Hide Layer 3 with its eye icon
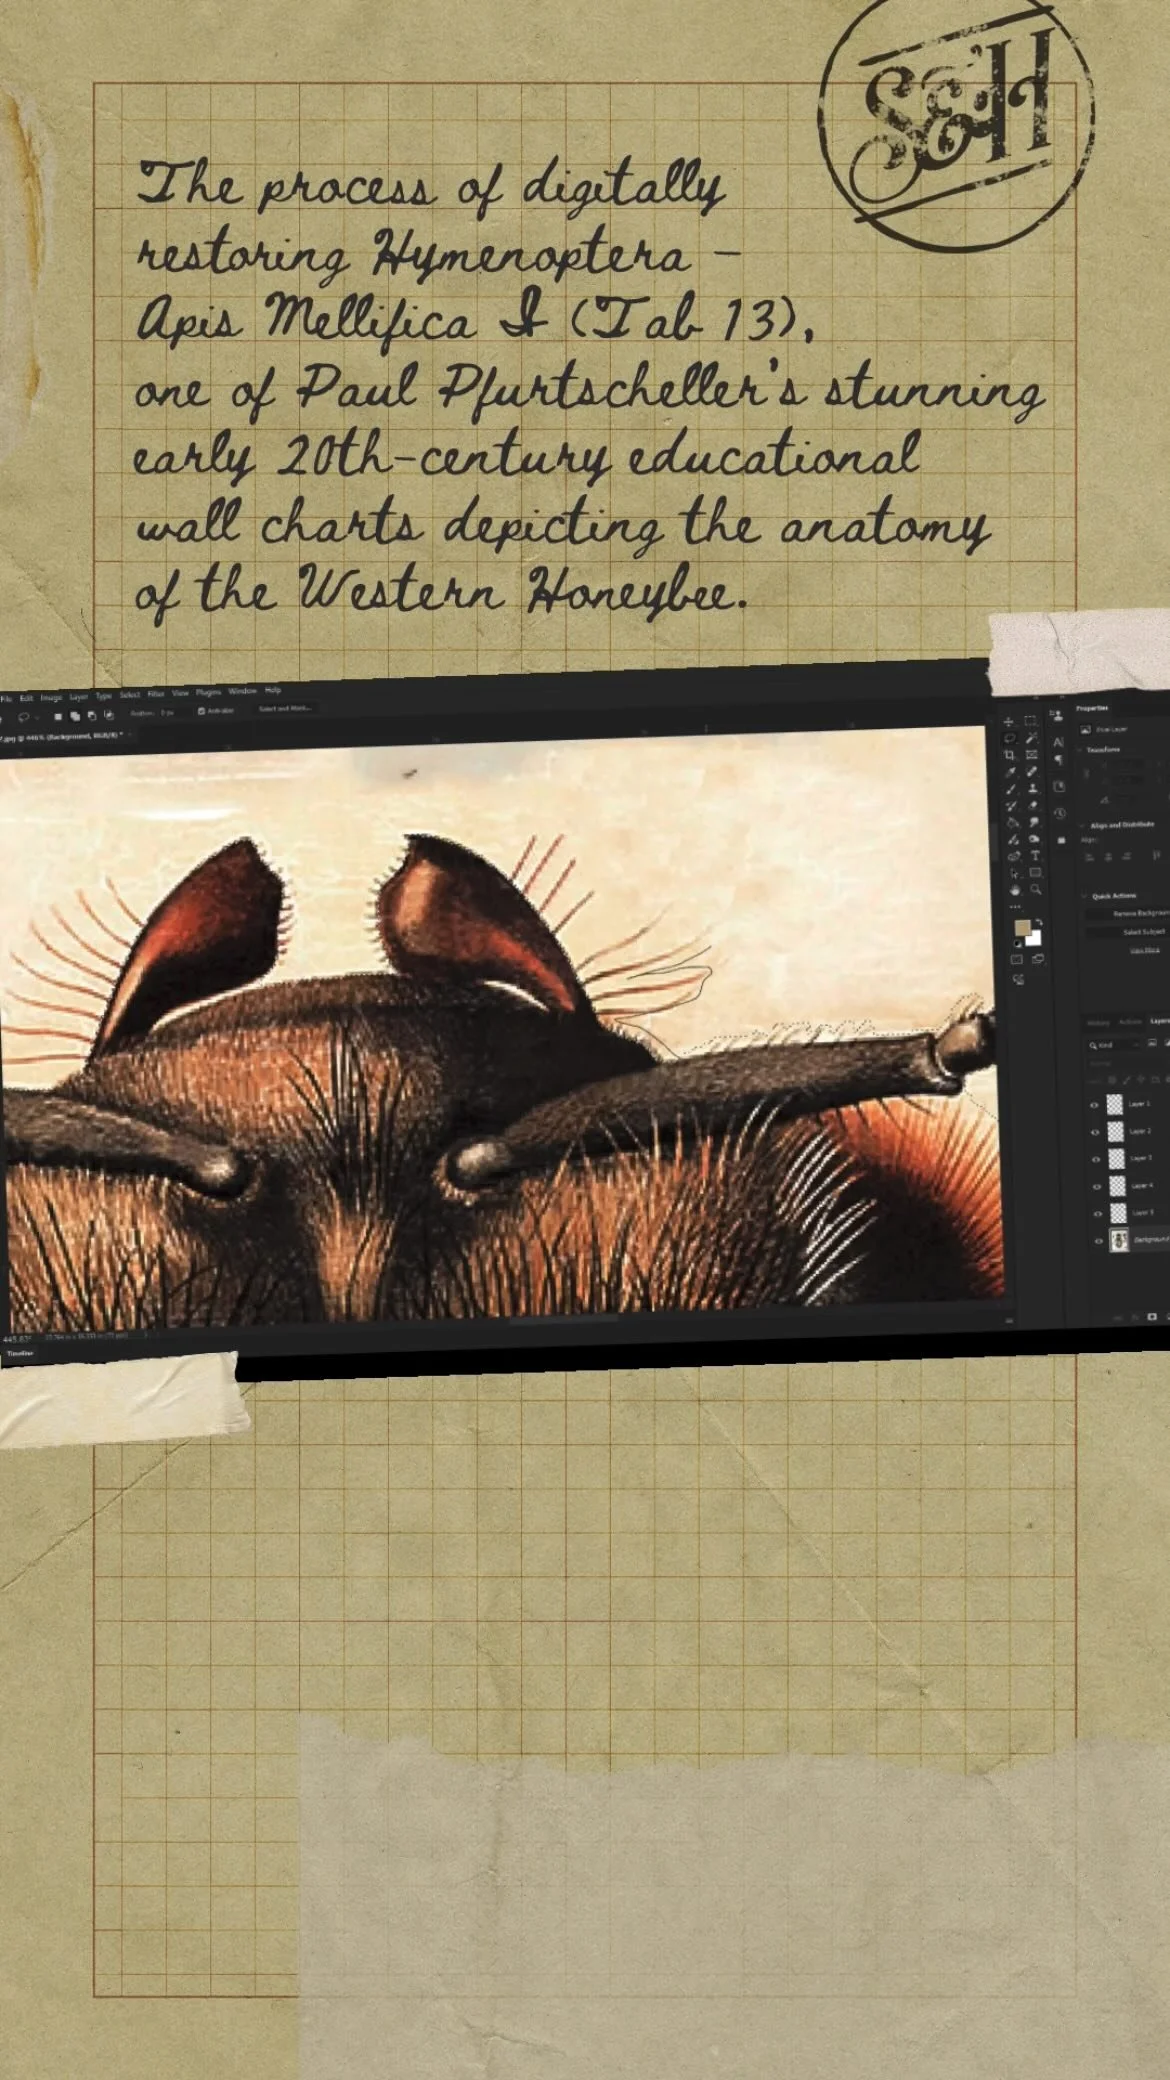The image size is (1170, 2080). pos(1096,1159)
